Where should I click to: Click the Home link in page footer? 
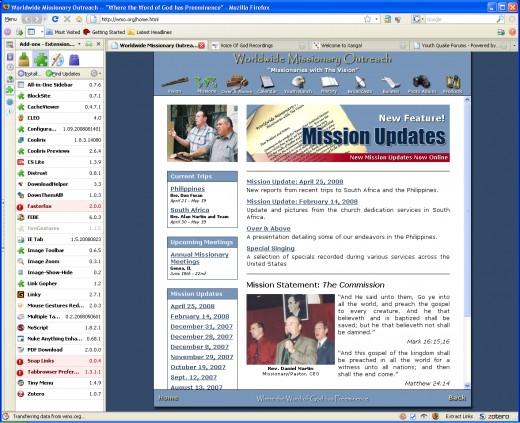168,398
